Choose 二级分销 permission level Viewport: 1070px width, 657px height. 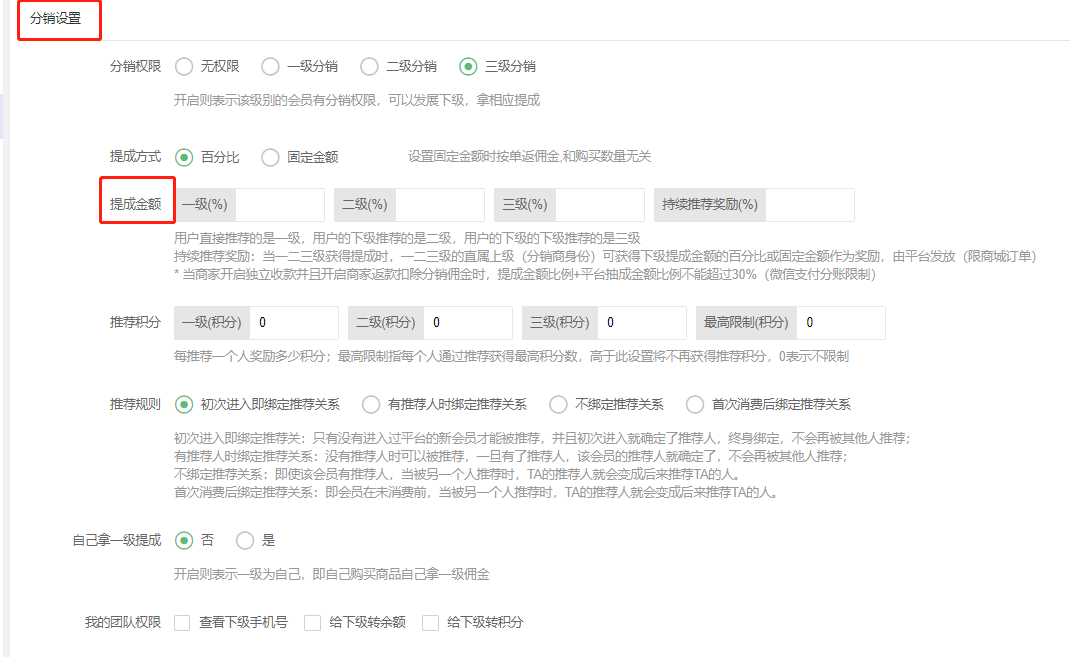coord(369,67)
